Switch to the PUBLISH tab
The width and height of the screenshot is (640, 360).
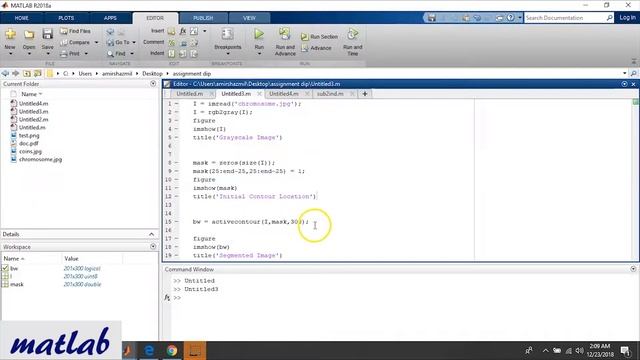203,18
